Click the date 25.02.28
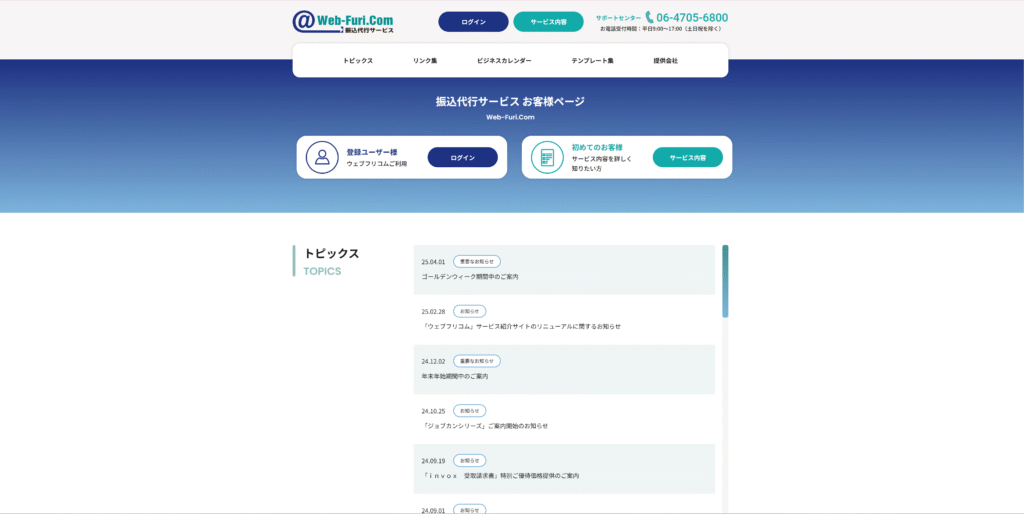The height and width of the screenshot is (514, 1024). [433, 312]
